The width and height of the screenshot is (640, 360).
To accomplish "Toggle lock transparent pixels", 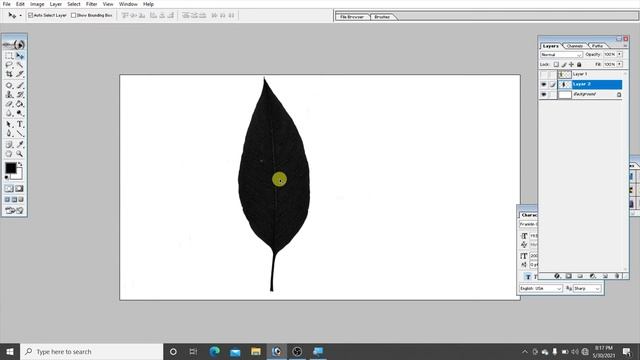I will 556,64.
